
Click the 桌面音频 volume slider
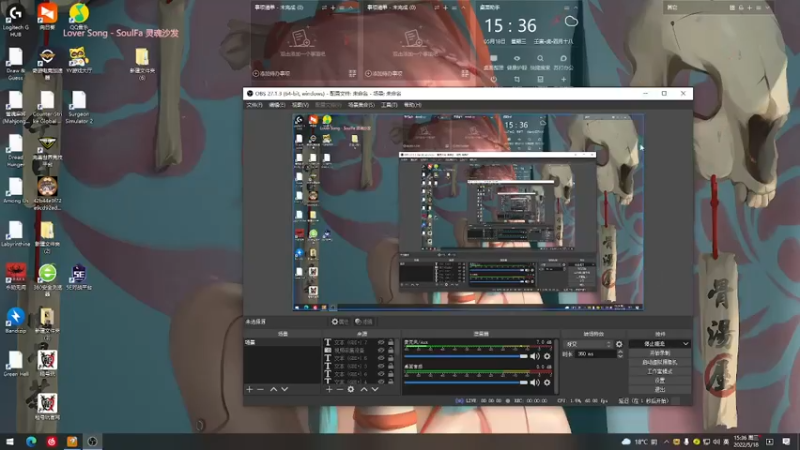click(x=466, y=382)
